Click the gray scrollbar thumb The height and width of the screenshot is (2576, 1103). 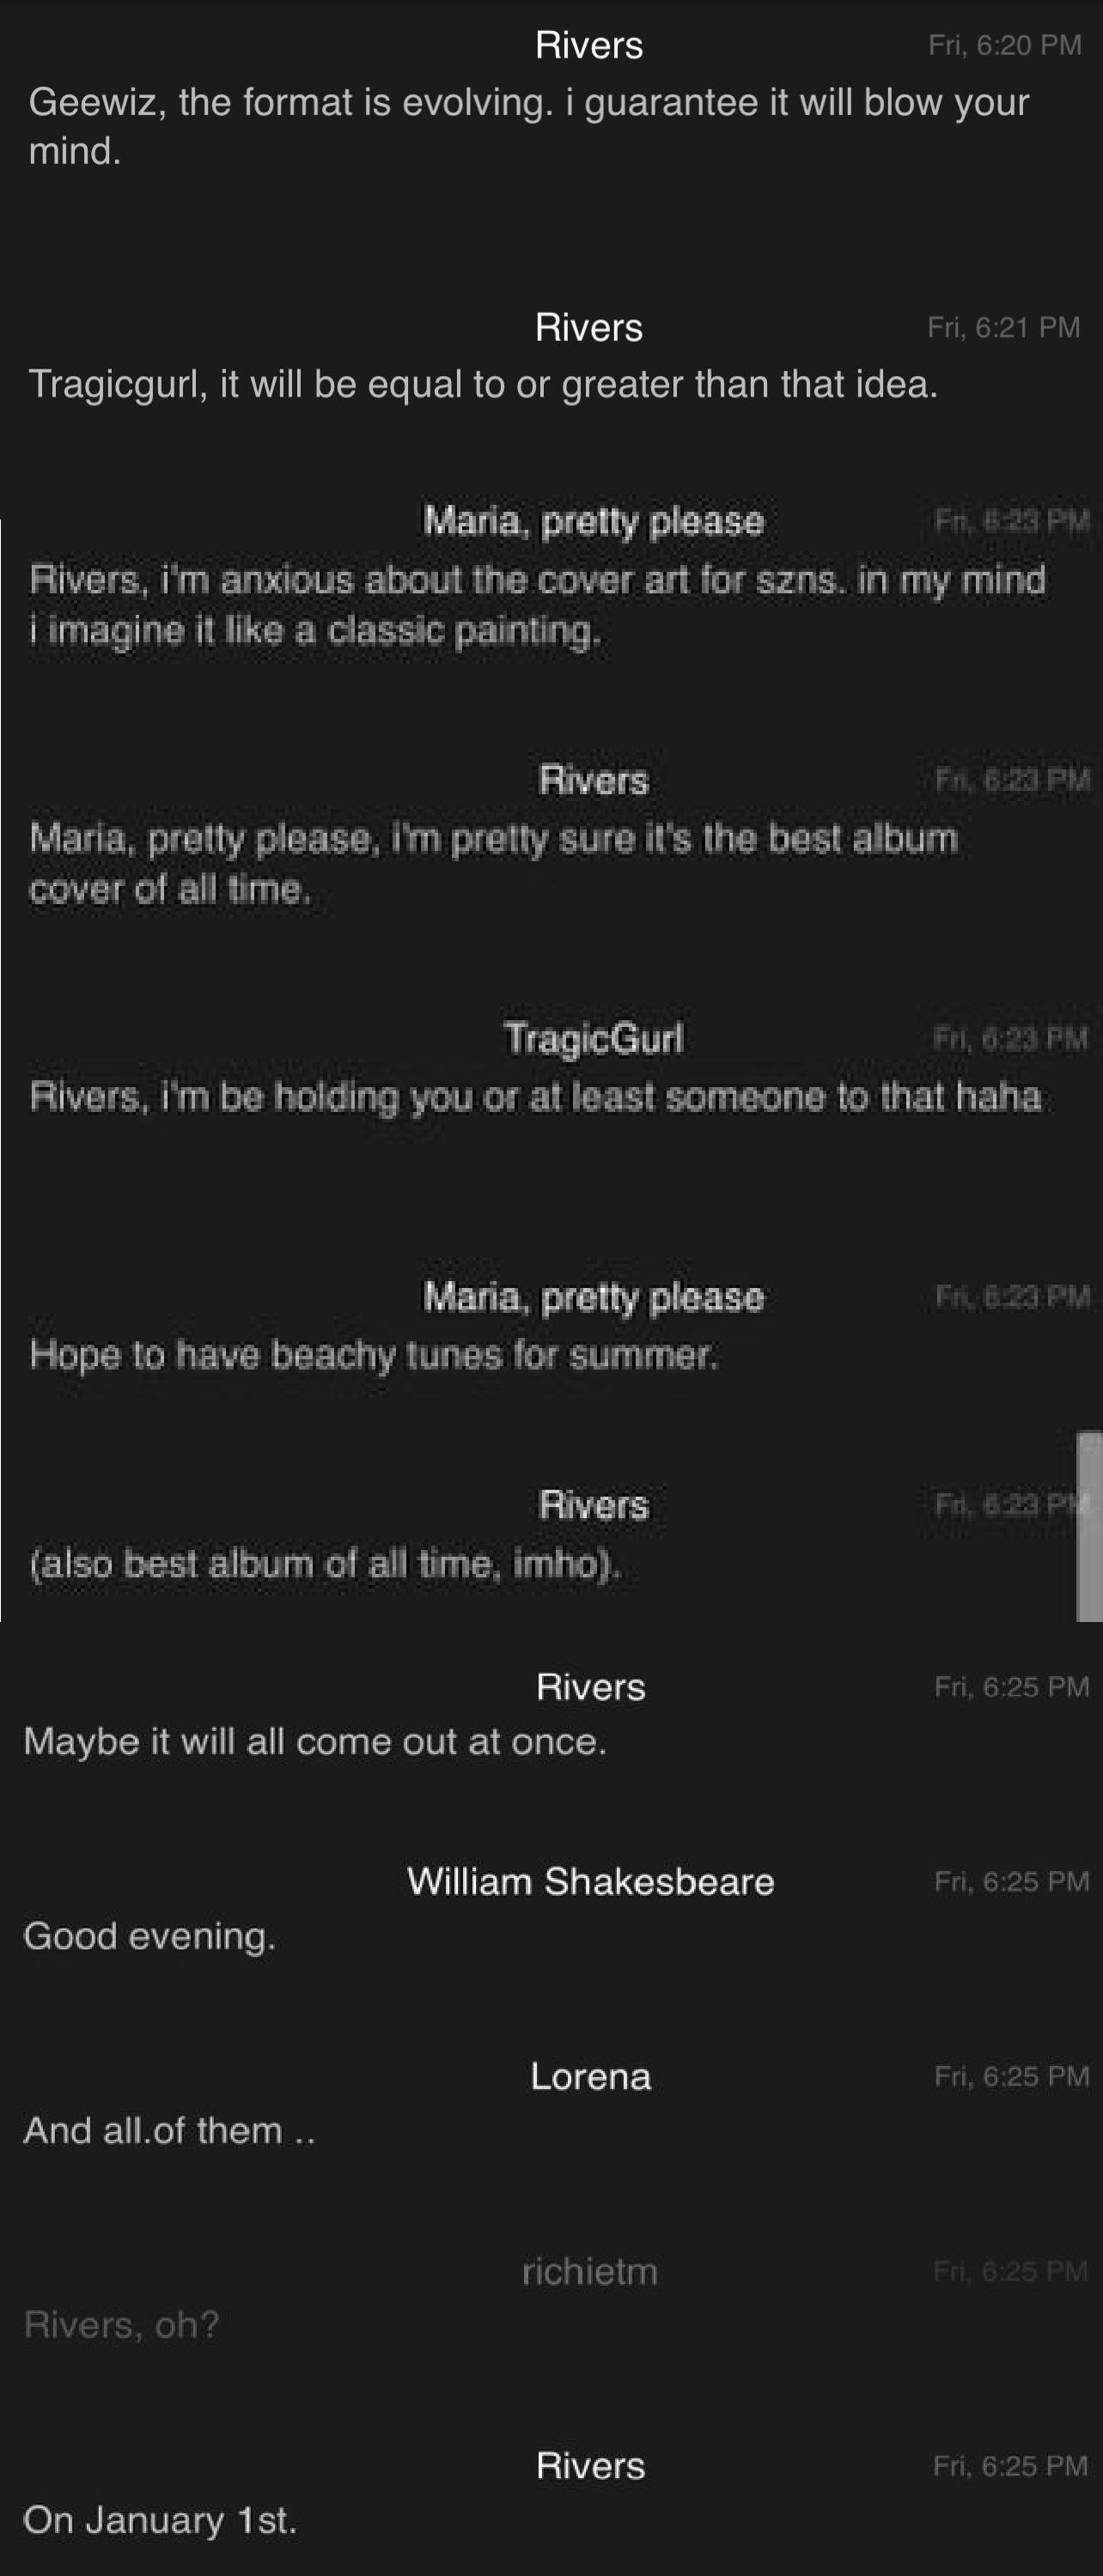1089,1526
